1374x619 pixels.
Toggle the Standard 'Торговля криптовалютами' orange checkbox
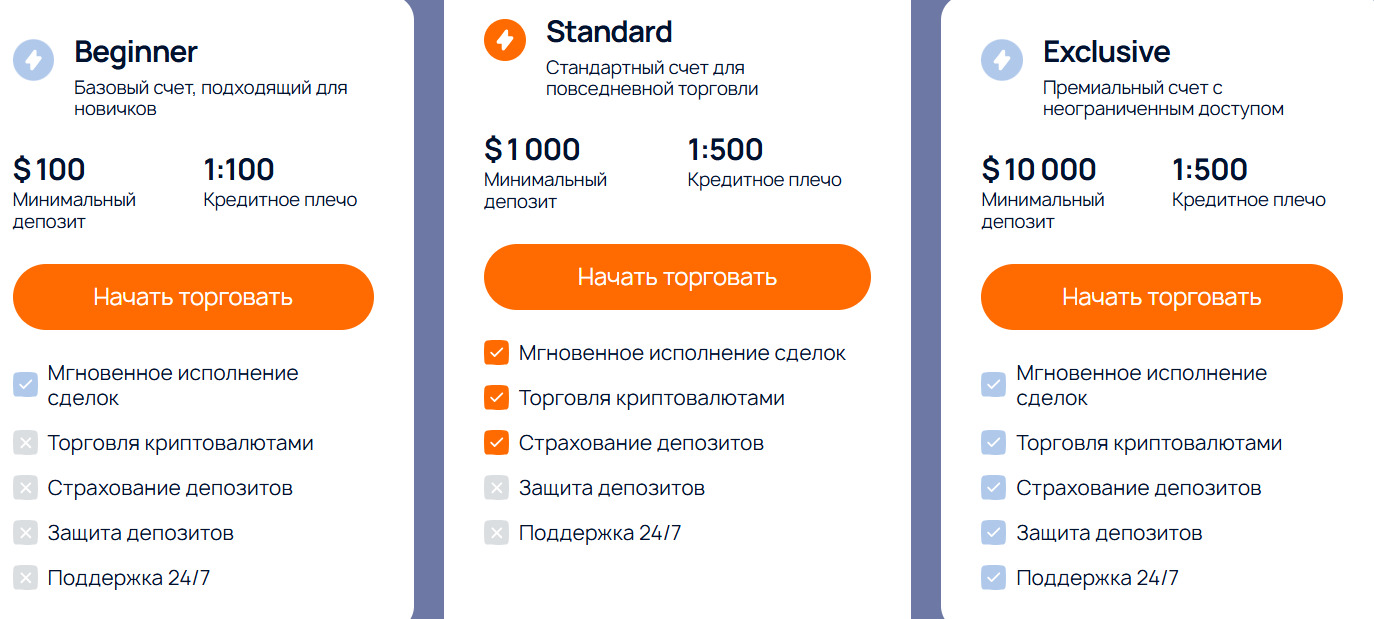[x=496, y=398]
